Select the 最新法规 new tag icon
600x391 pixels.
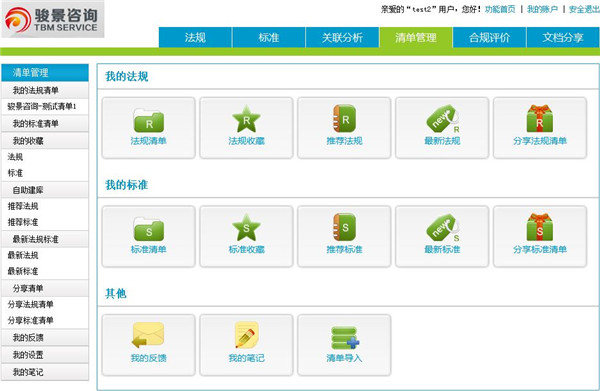442,119
